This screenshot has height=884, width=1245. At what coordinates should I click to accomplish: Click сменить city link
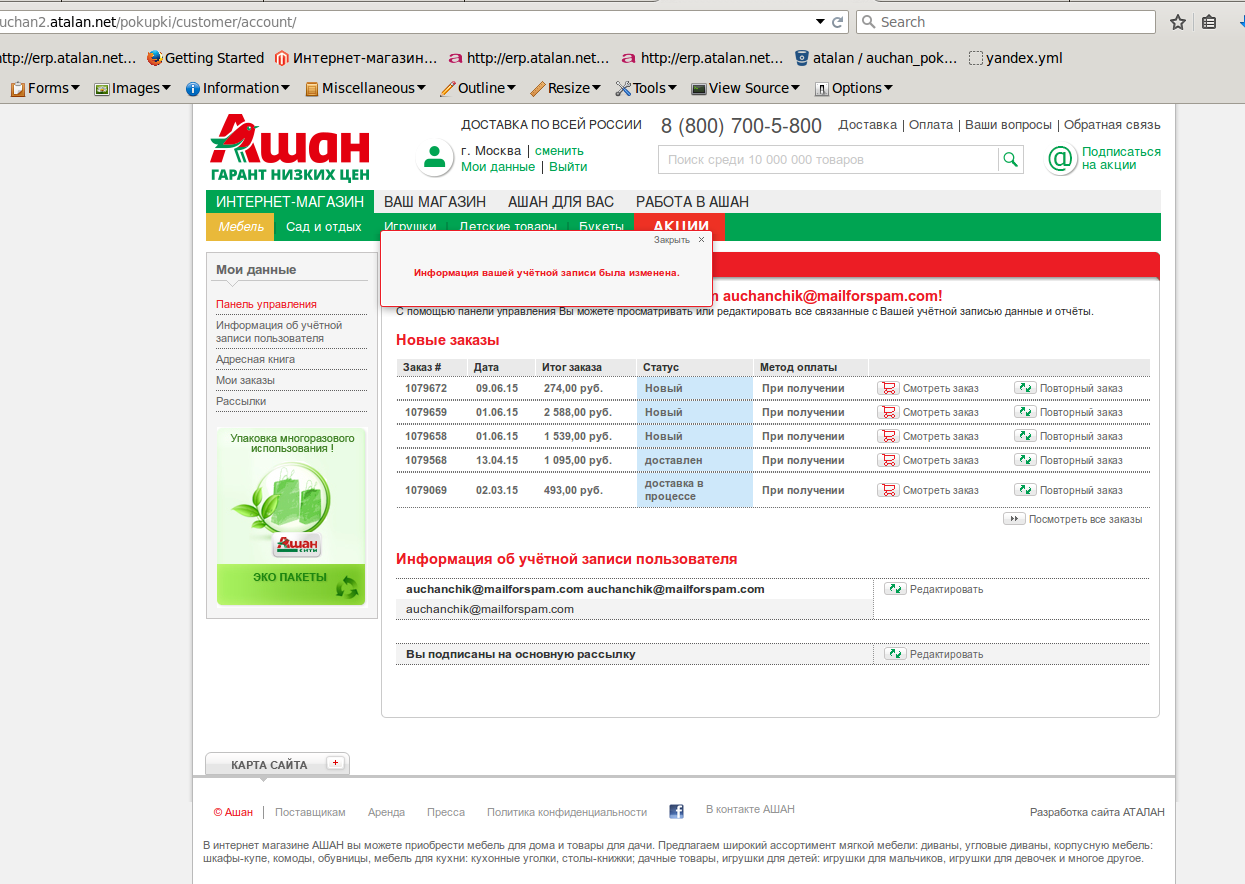pos(560,151)
